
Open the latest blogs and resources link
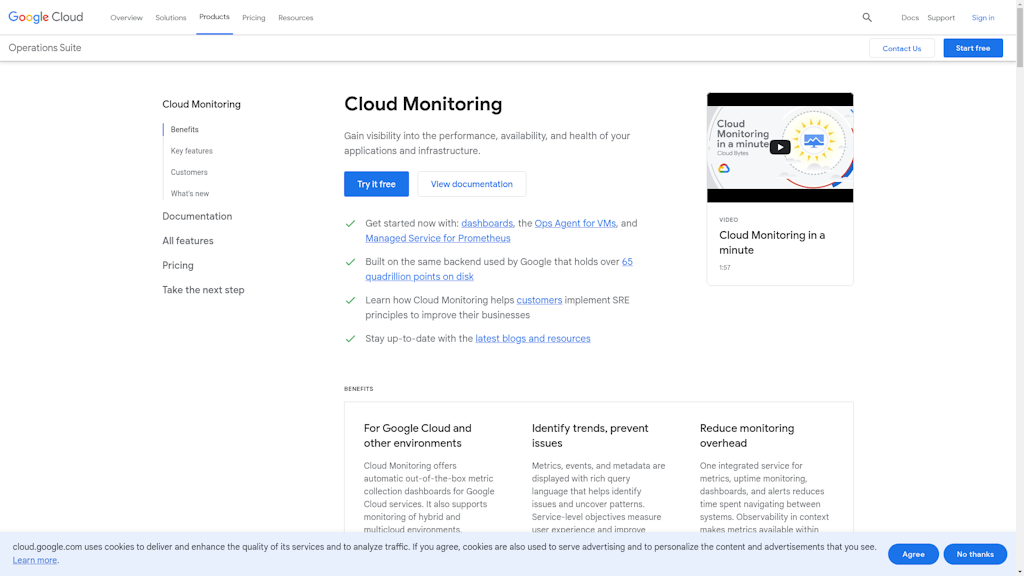[x=533, y=338]
